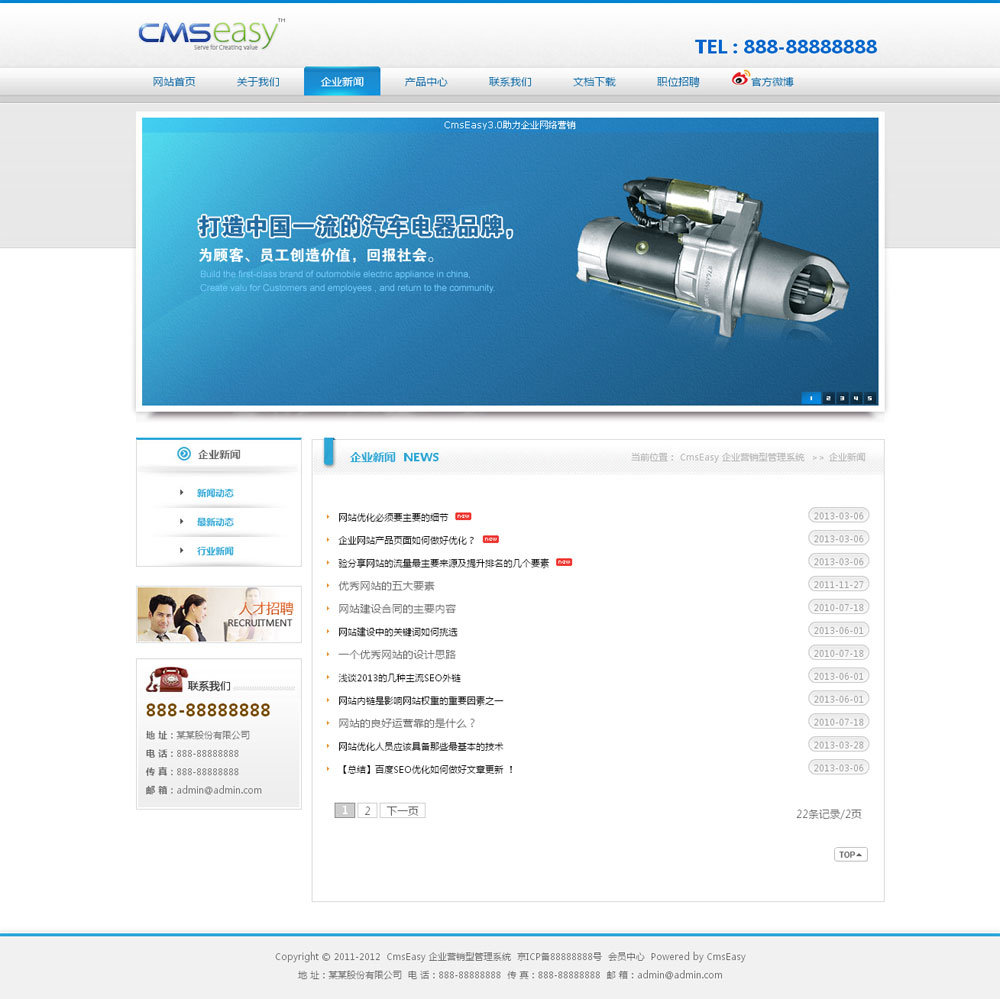Click the CMSeasy logo
Viewport: 1000px width, 999px height.
click(x=211, y=34)
